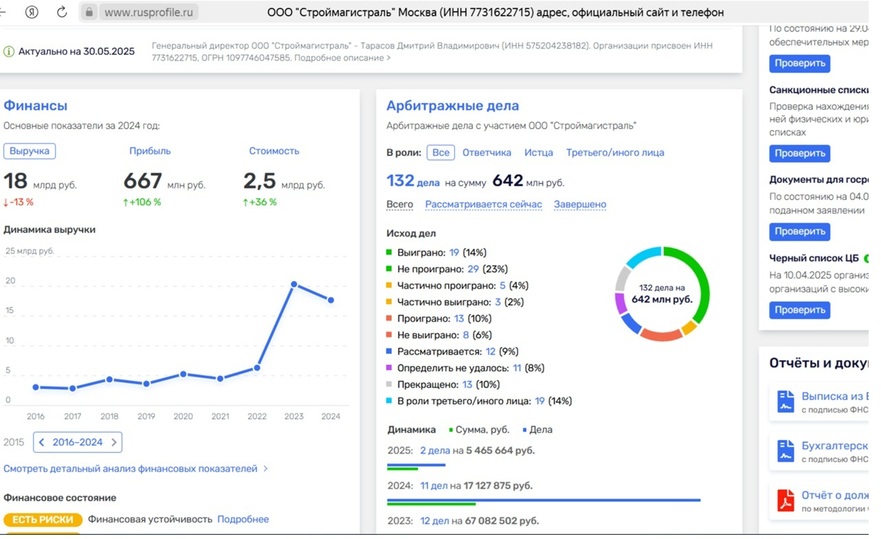Click the 2024 revenue data point
The width and height of the screenshot is (881, 539).
331,300
